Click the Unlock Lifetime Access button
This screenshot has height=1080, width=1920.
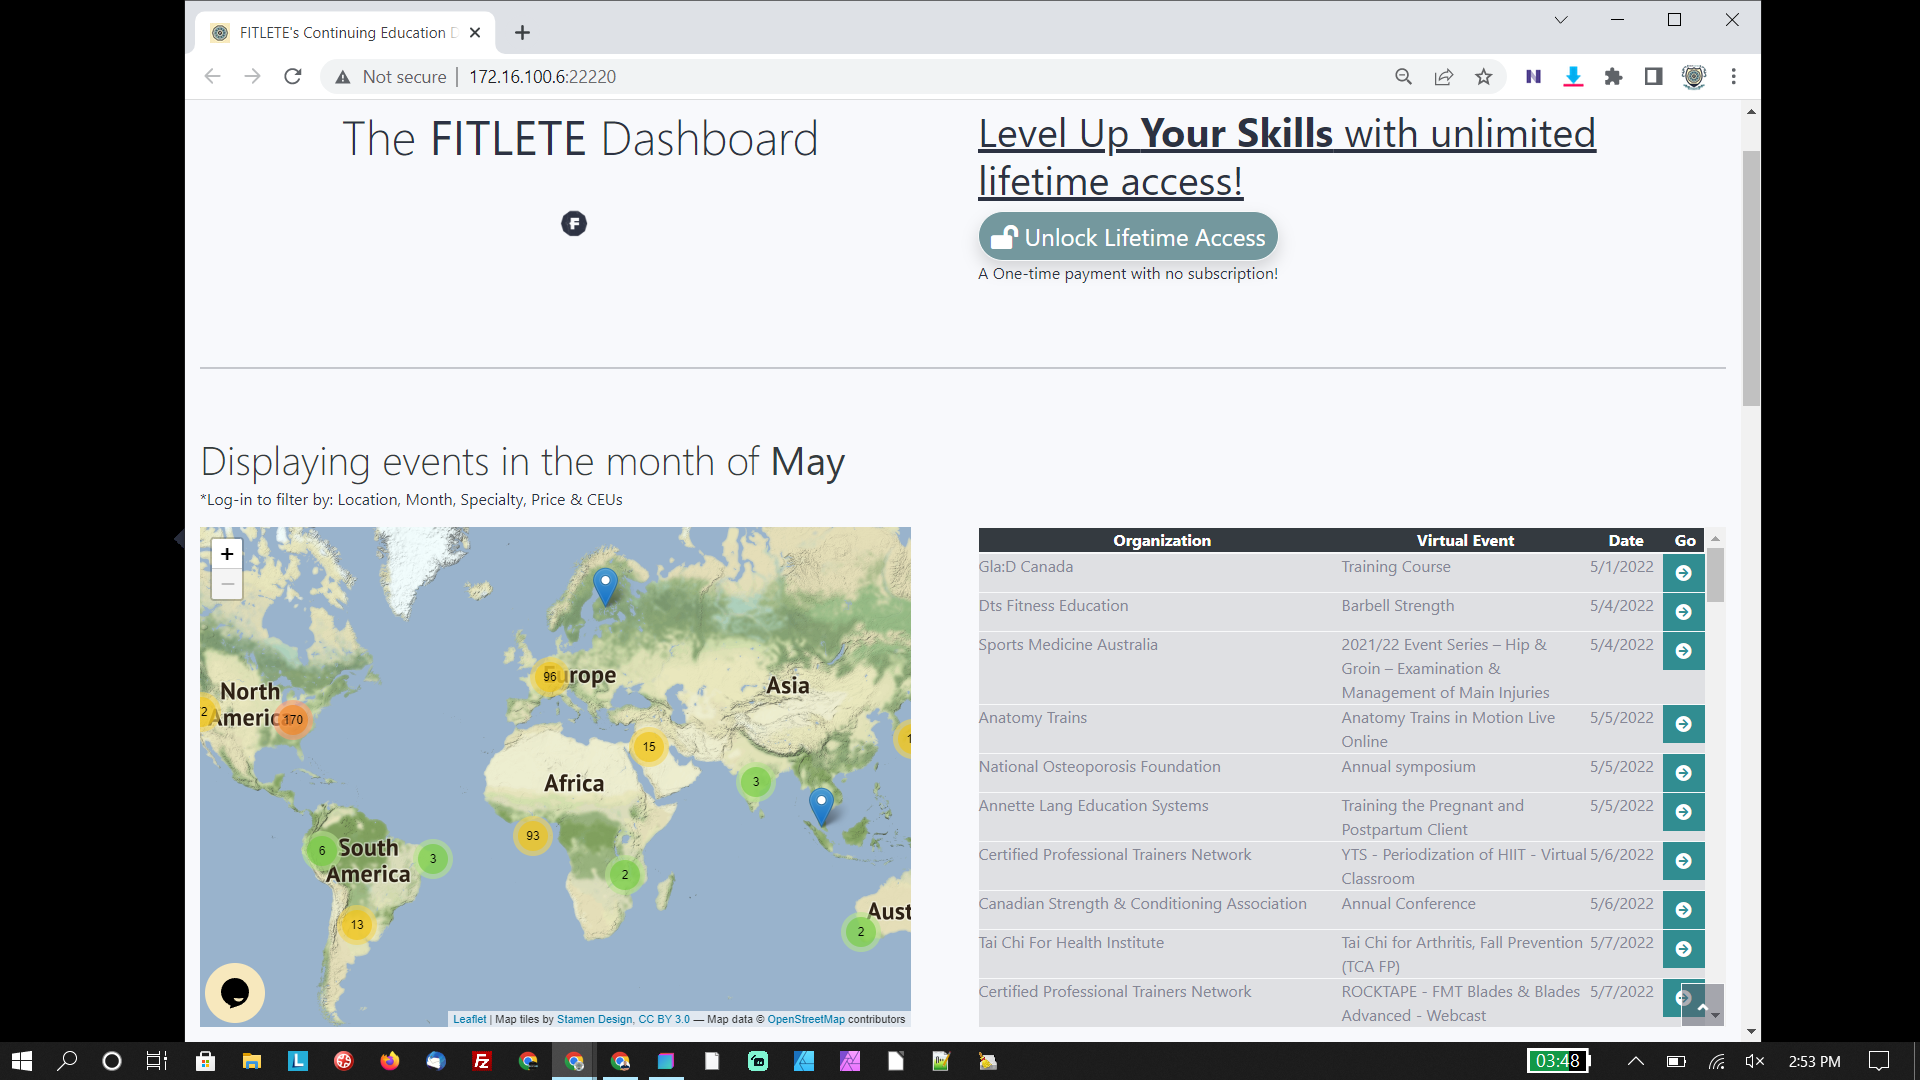tap(1128, 237)
